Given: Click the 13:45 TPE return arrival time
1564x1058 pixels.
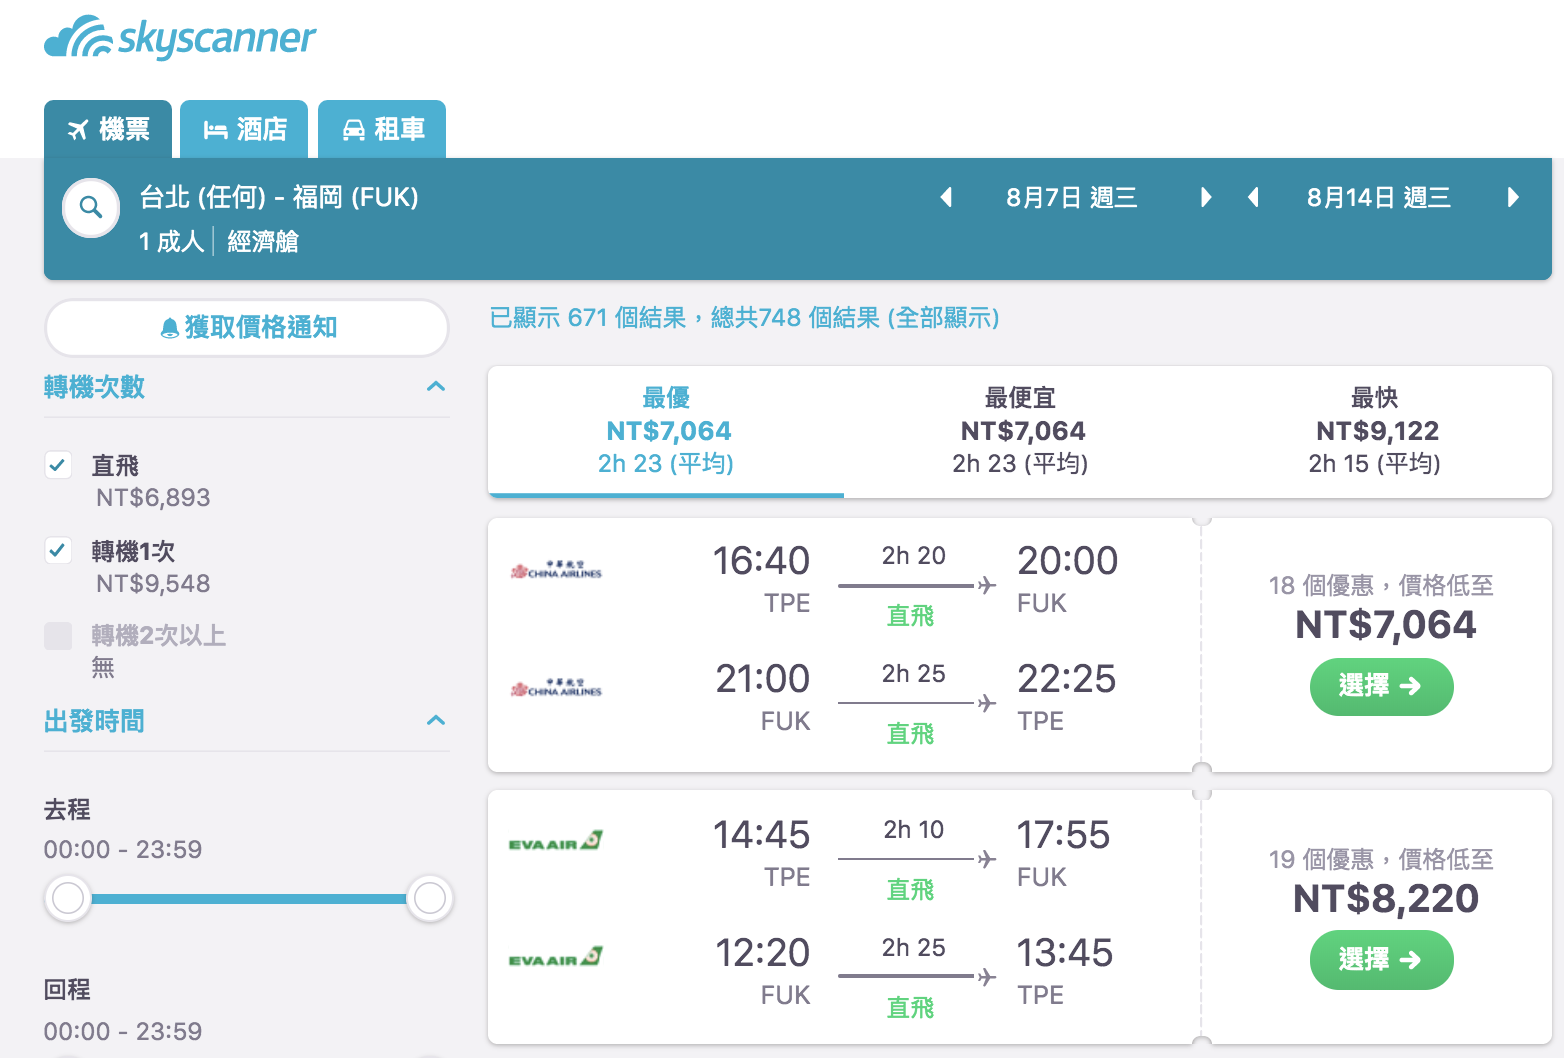Looking at the screenshot, I should pos(1064,953).
